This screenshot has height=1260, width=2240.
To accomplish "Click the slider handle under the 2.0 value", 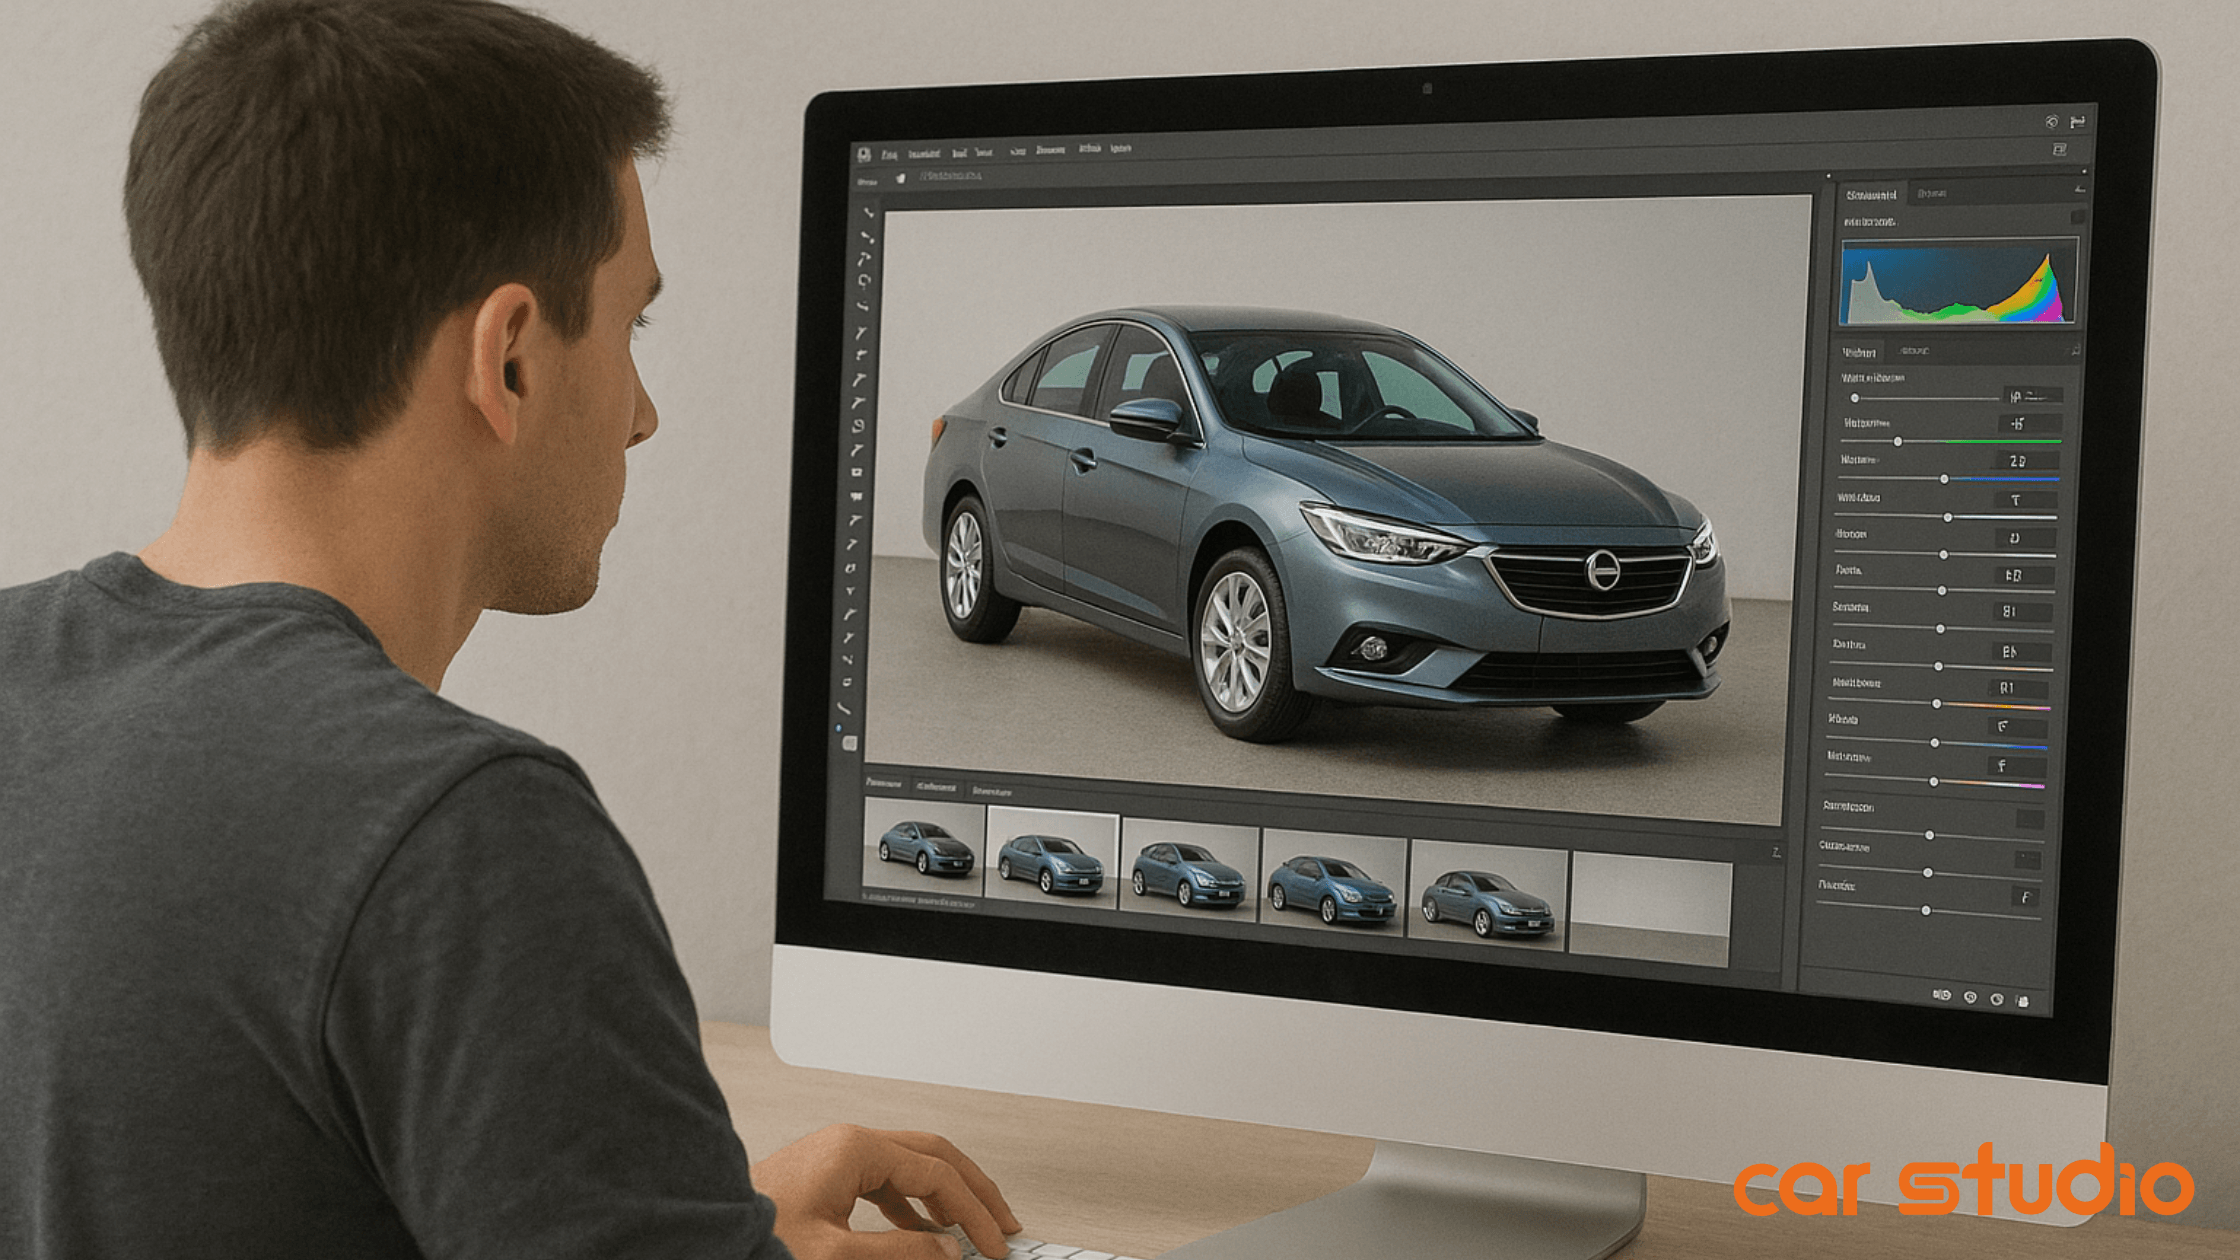I will 1944,479.
